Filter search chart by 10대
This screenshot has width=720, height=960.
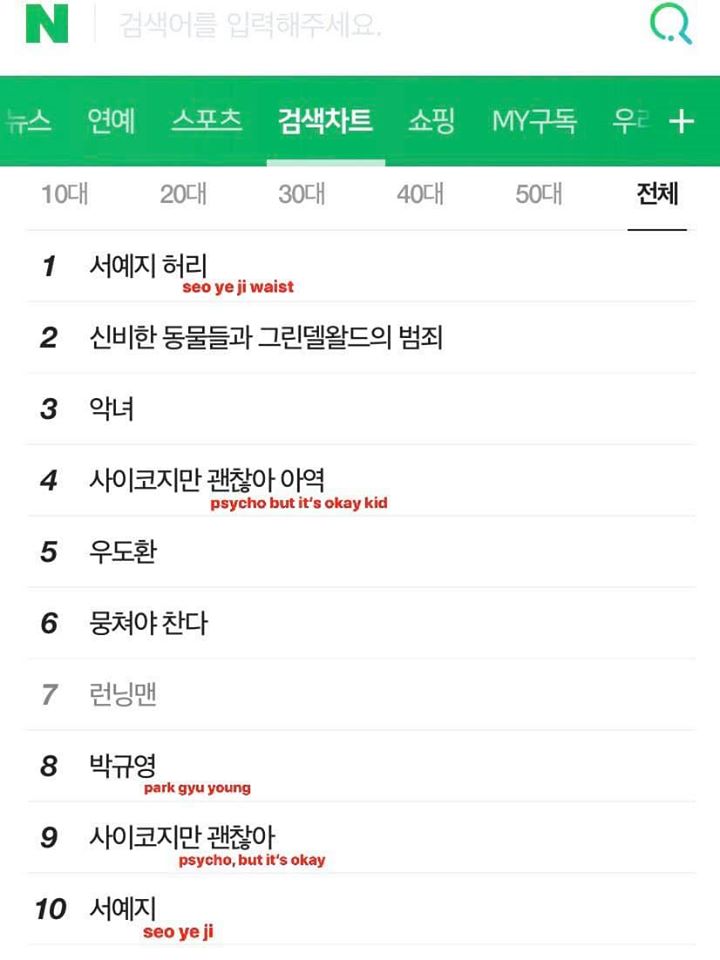coord(64,195)
